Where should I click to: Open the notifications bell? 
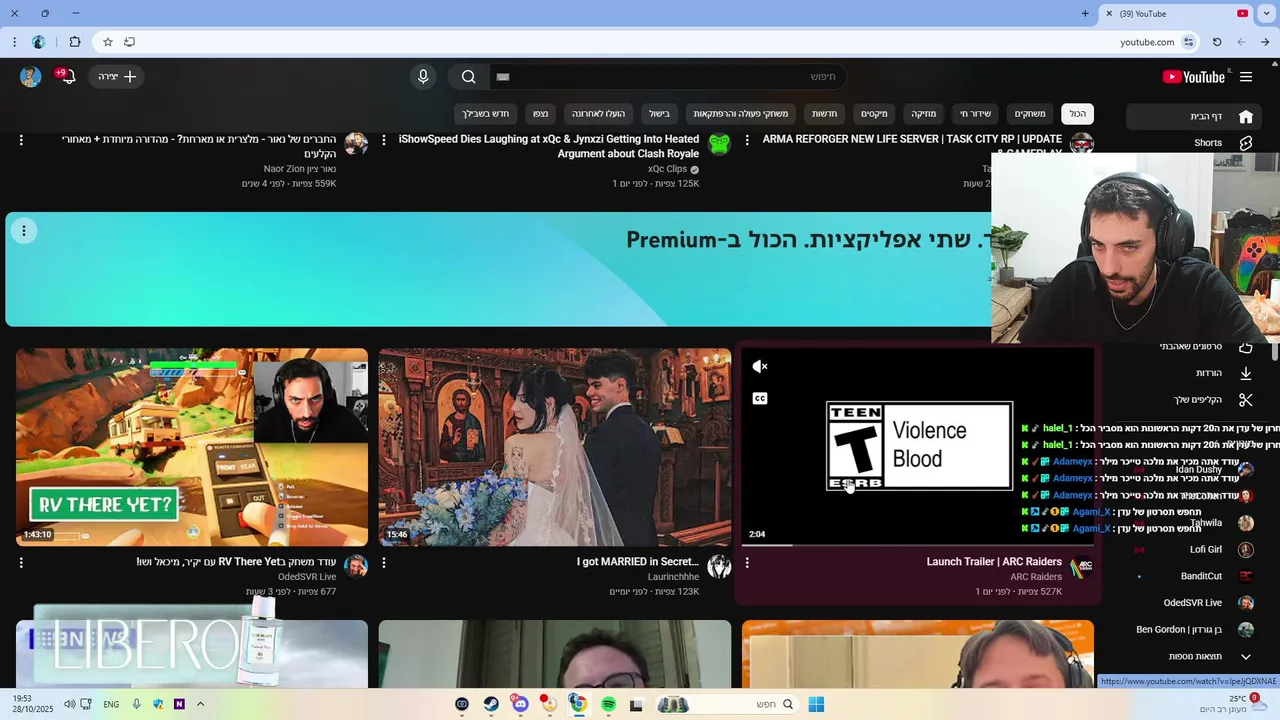tap(68, 77)
